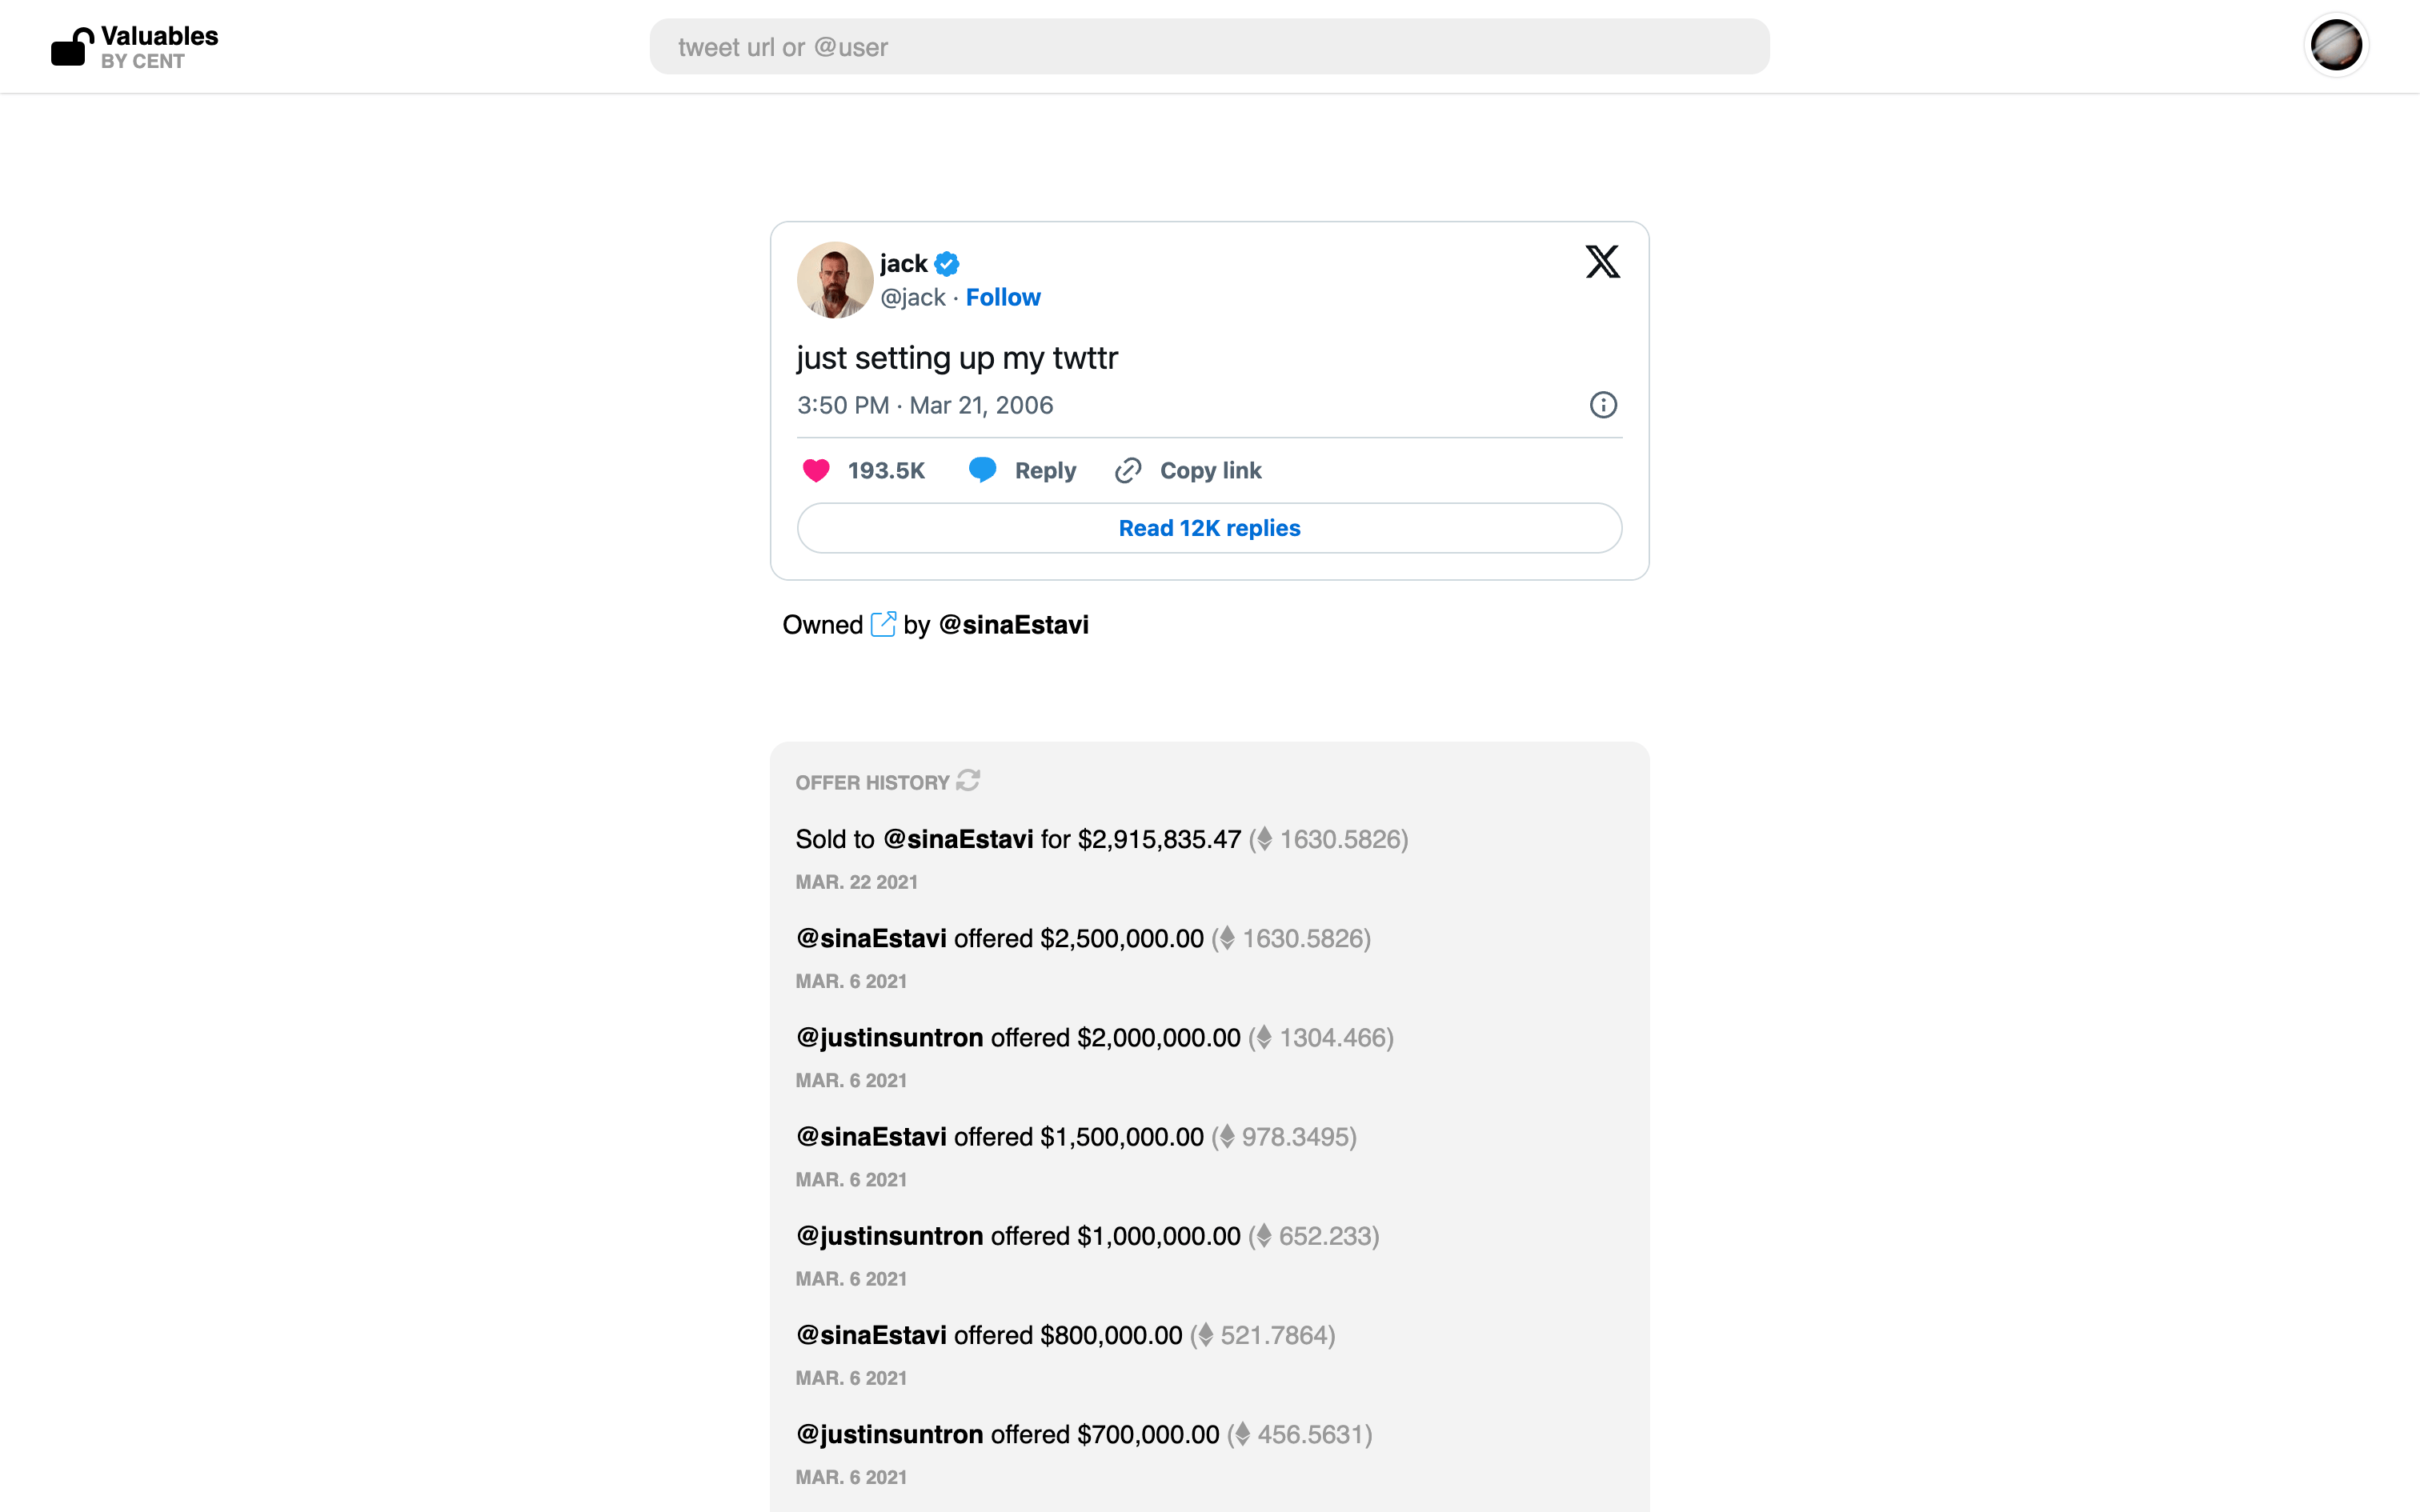
Task: Open the external link icon beside Owned
Action: click(x=883, y=625)
